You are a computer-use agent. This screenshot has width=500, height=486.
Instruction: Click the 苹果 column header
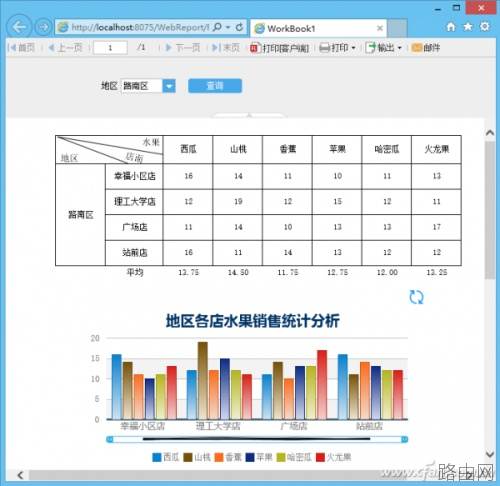click(337, 149)
